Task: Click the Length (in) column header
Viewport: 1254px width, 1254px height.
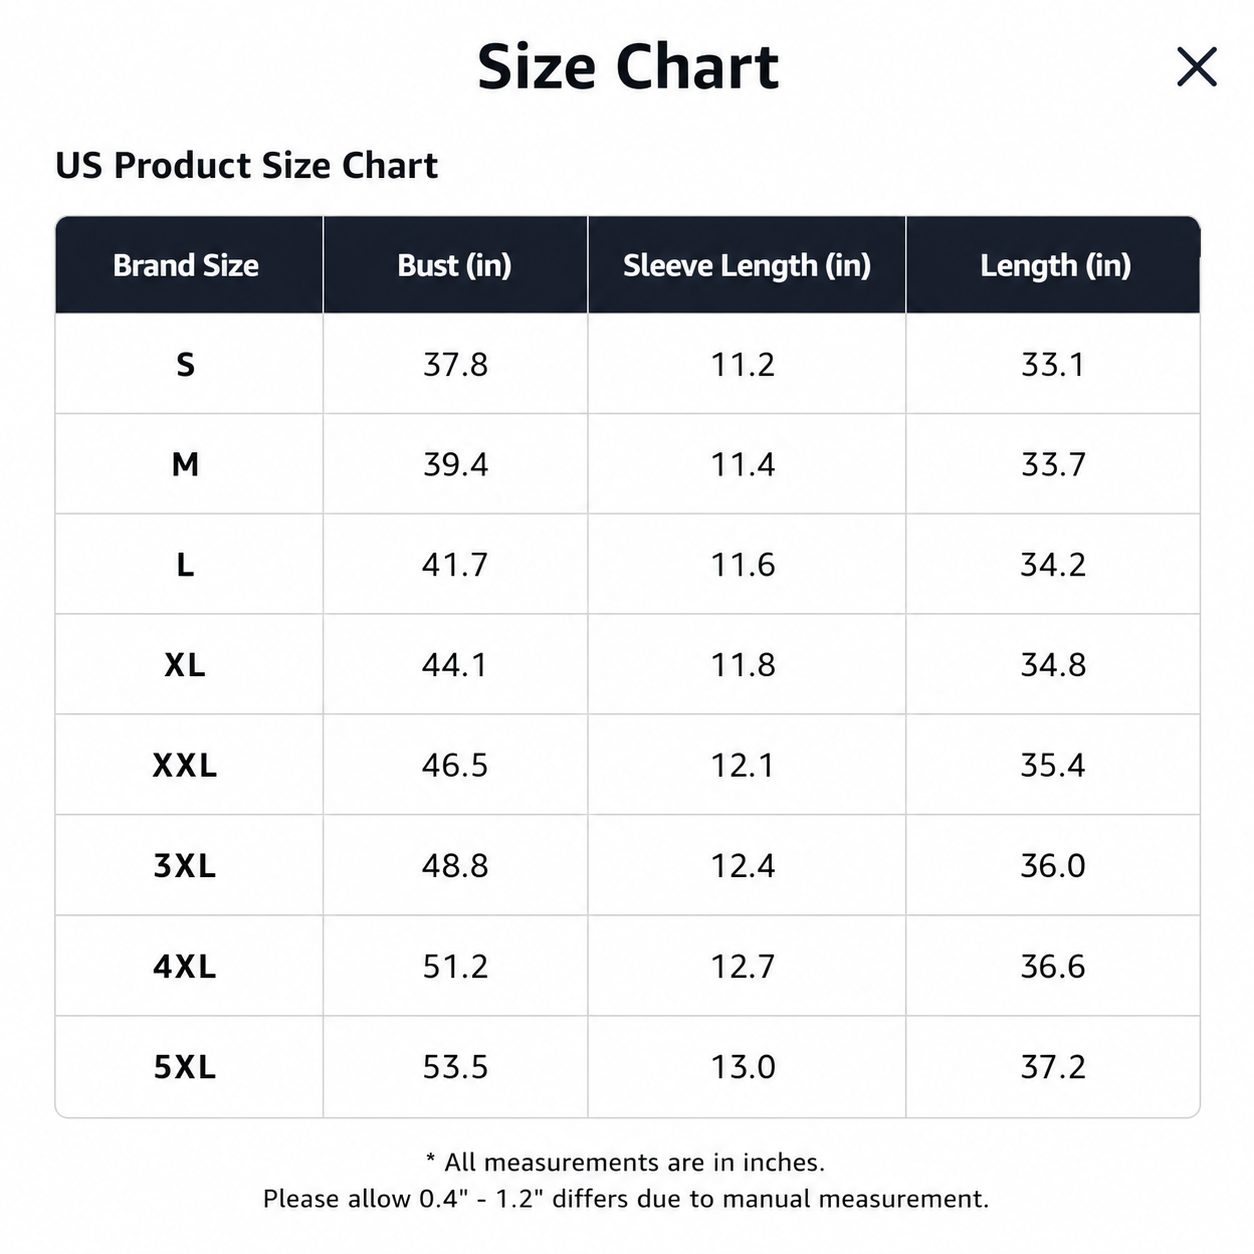Action: tap(1054, 265)
